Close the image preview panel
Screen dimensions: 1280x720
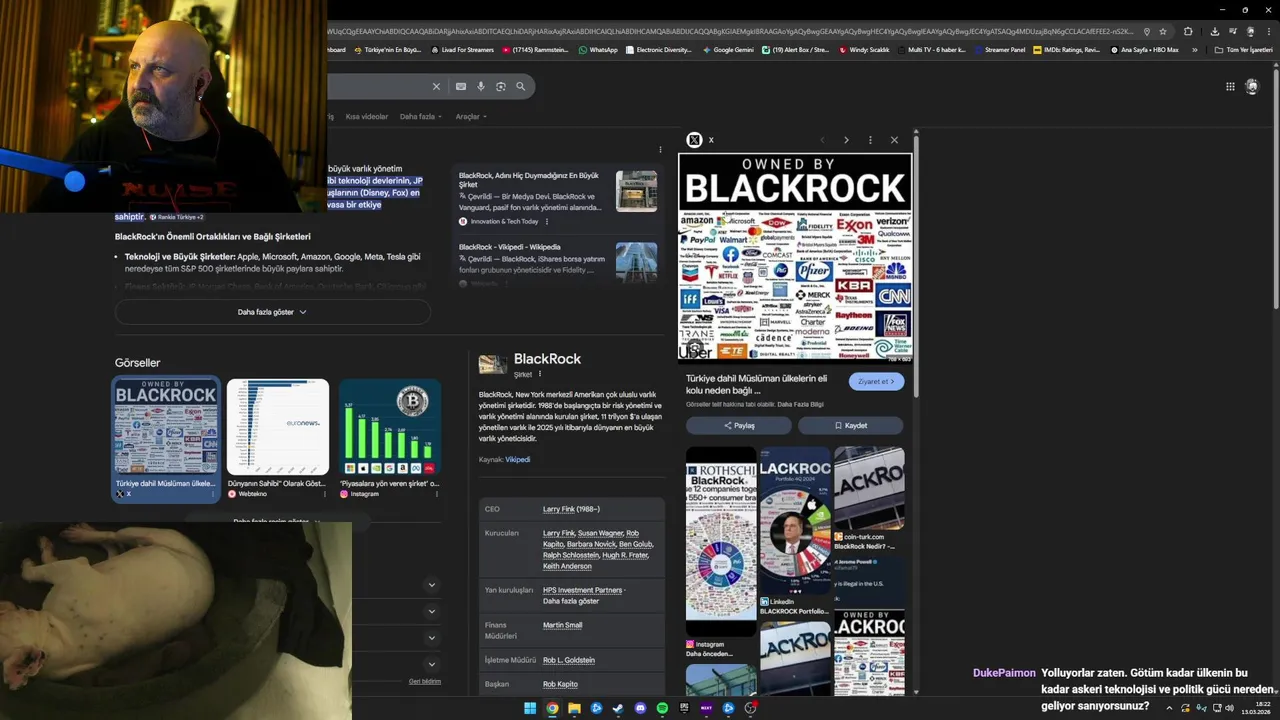pos(894,140)
